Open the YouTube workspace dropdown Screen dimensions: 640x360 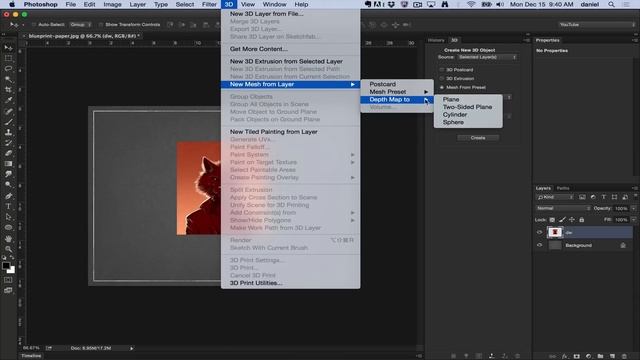click(x=596, y=24)
